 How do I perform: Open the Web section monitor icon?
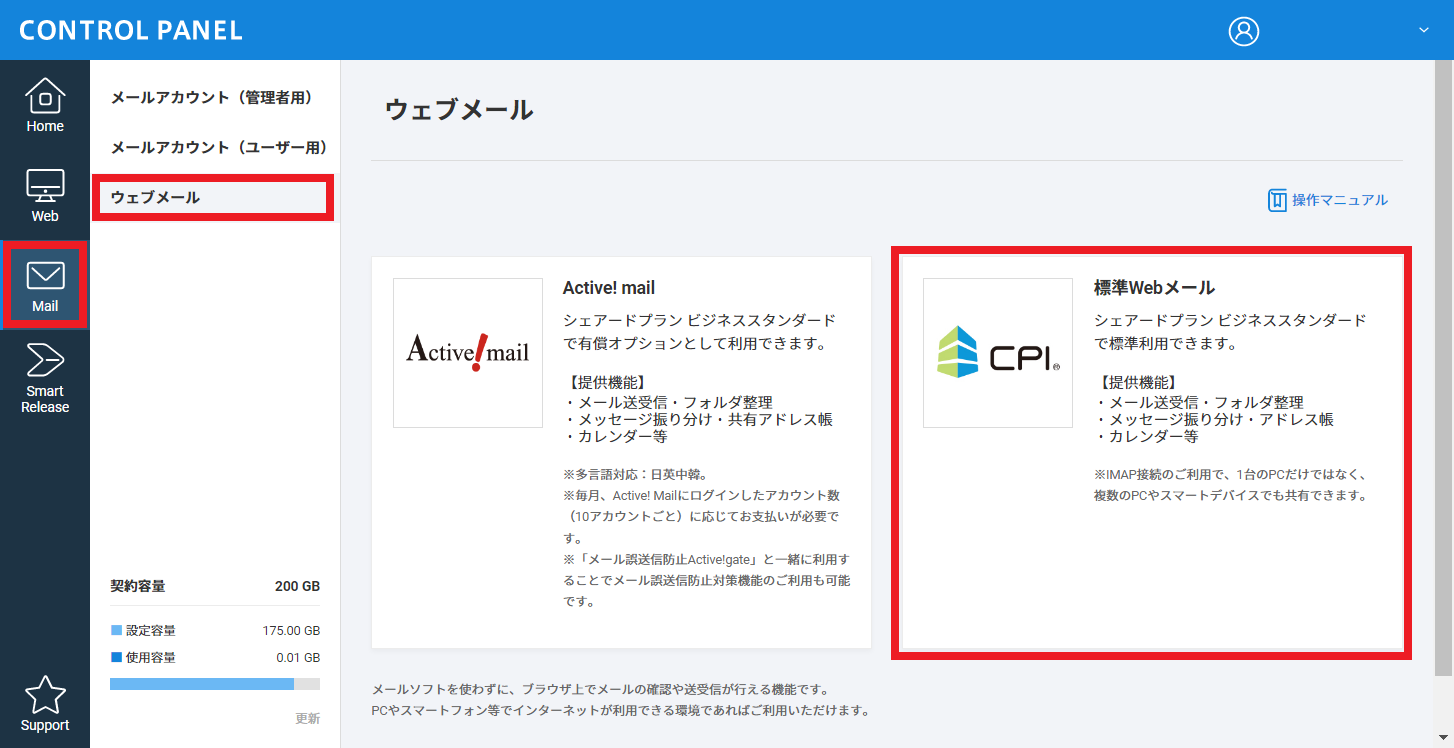[x=45, y=186]
